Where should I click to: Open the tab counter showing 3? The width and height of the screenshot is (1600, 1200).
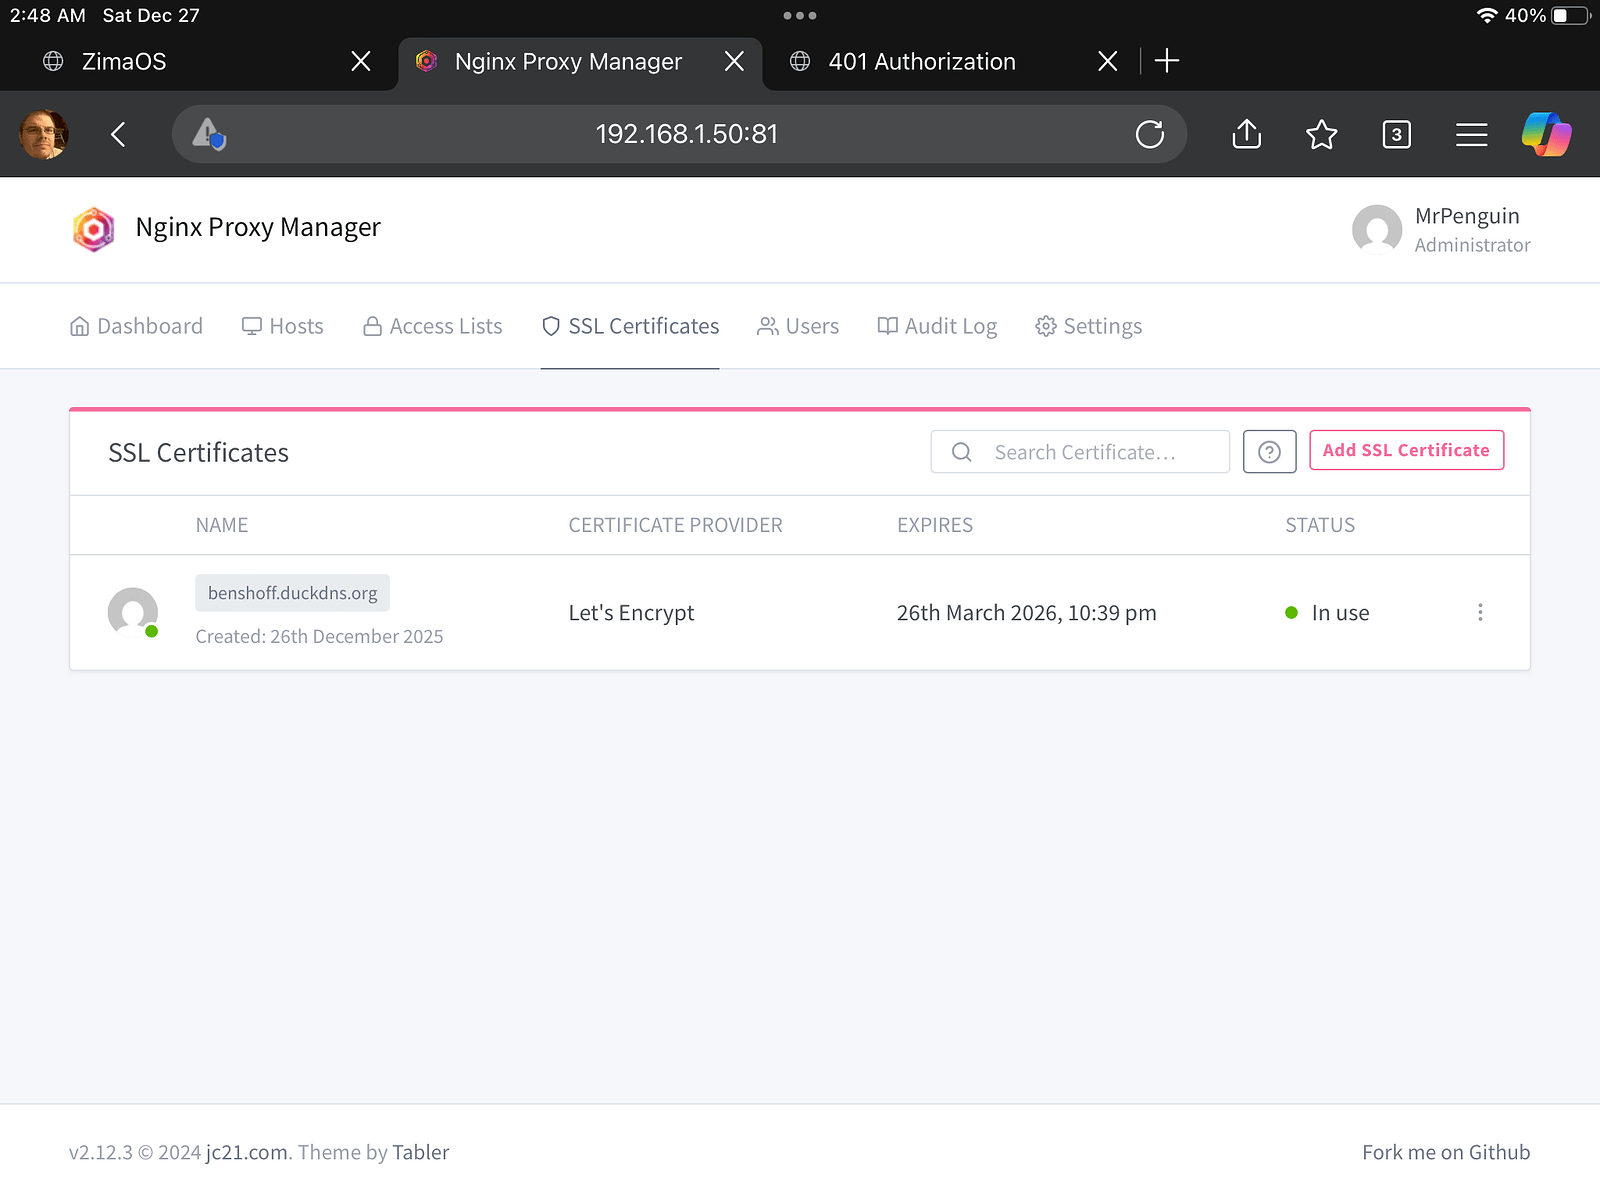coord(1396,134)
